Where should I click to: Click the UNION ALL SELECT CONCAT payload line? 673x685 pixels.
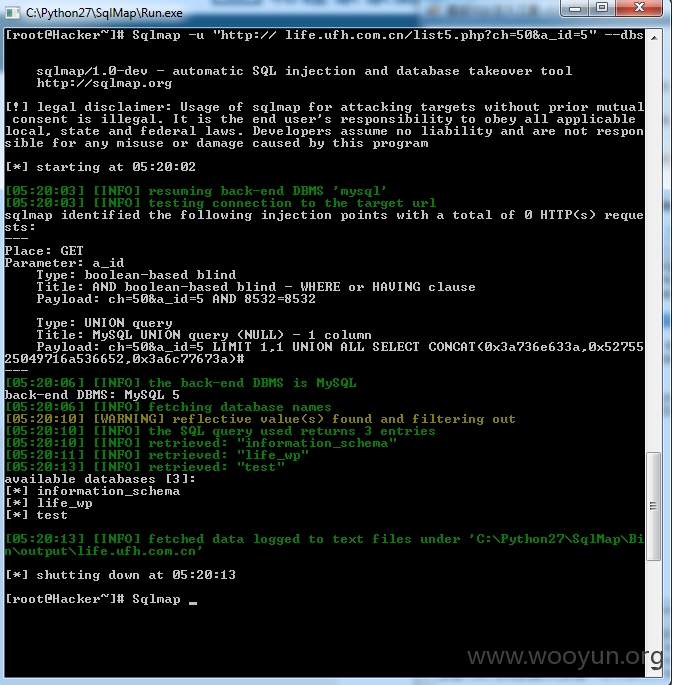pos(324,353)
